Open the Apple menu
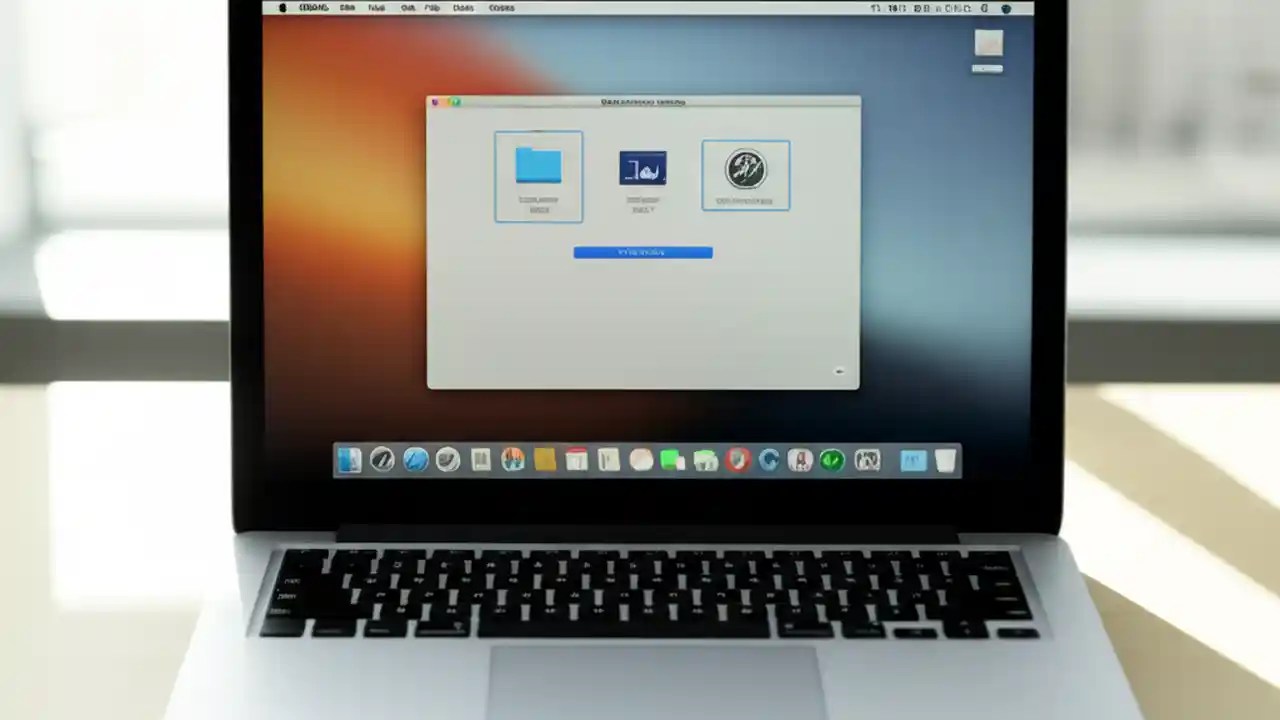The height and width of the screenshot is (720, 1280). click(x=283, y=8)
